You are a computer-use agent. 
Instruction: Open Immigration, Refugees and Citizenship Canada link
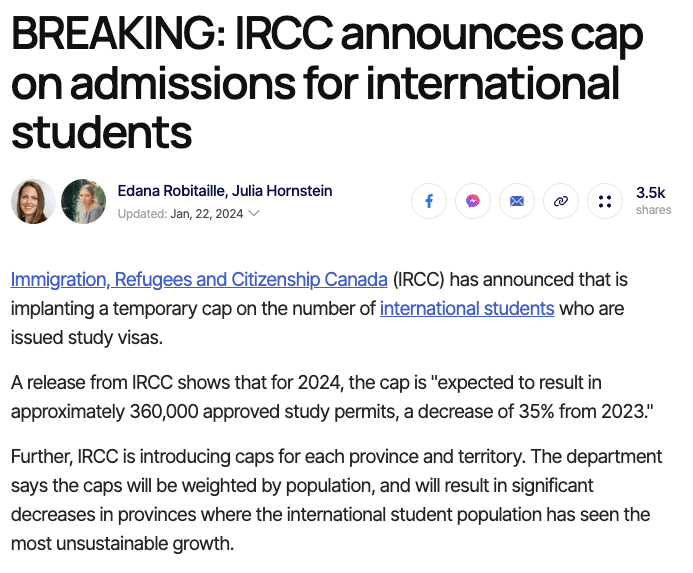199,279
